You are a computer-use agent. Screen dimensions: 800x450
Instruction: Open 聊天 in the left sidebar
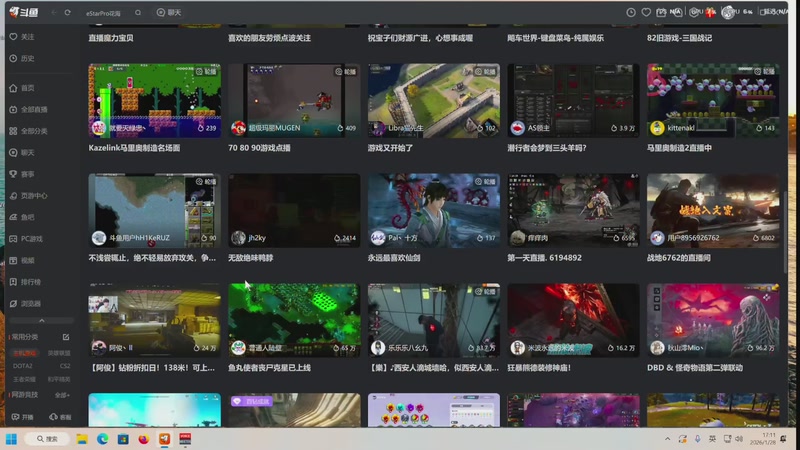[x=22, y=153]
